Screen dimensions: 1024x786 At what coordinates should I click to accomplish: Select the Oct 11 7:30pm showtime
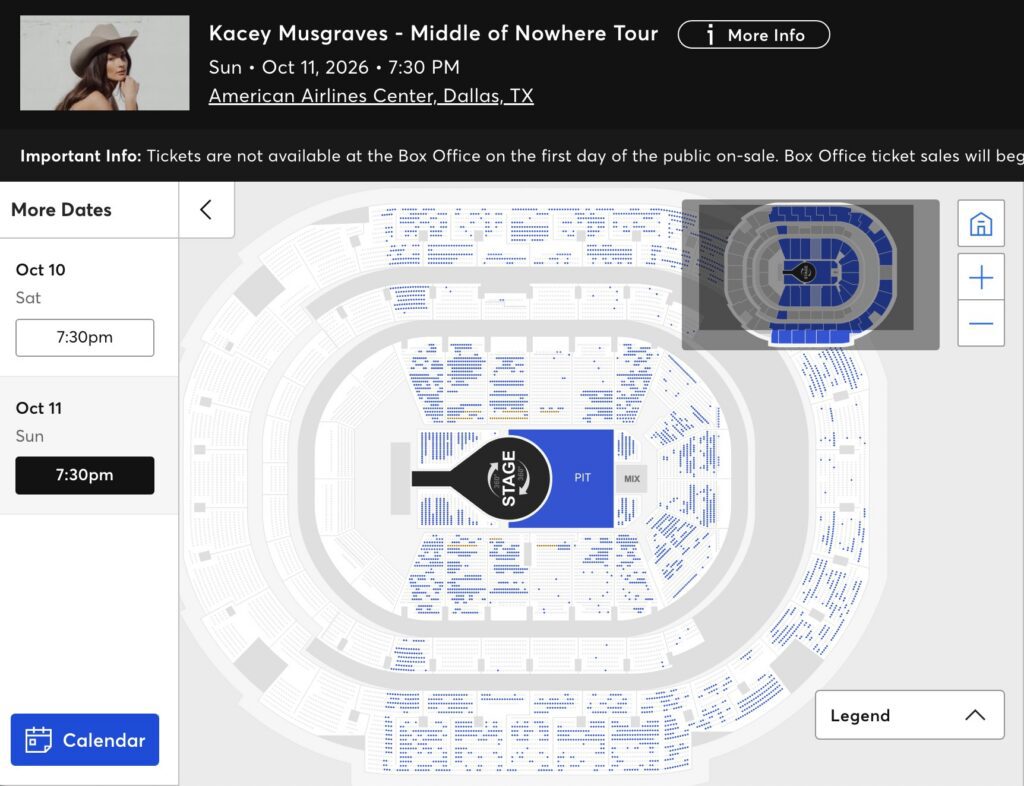[x=85, y=475]
